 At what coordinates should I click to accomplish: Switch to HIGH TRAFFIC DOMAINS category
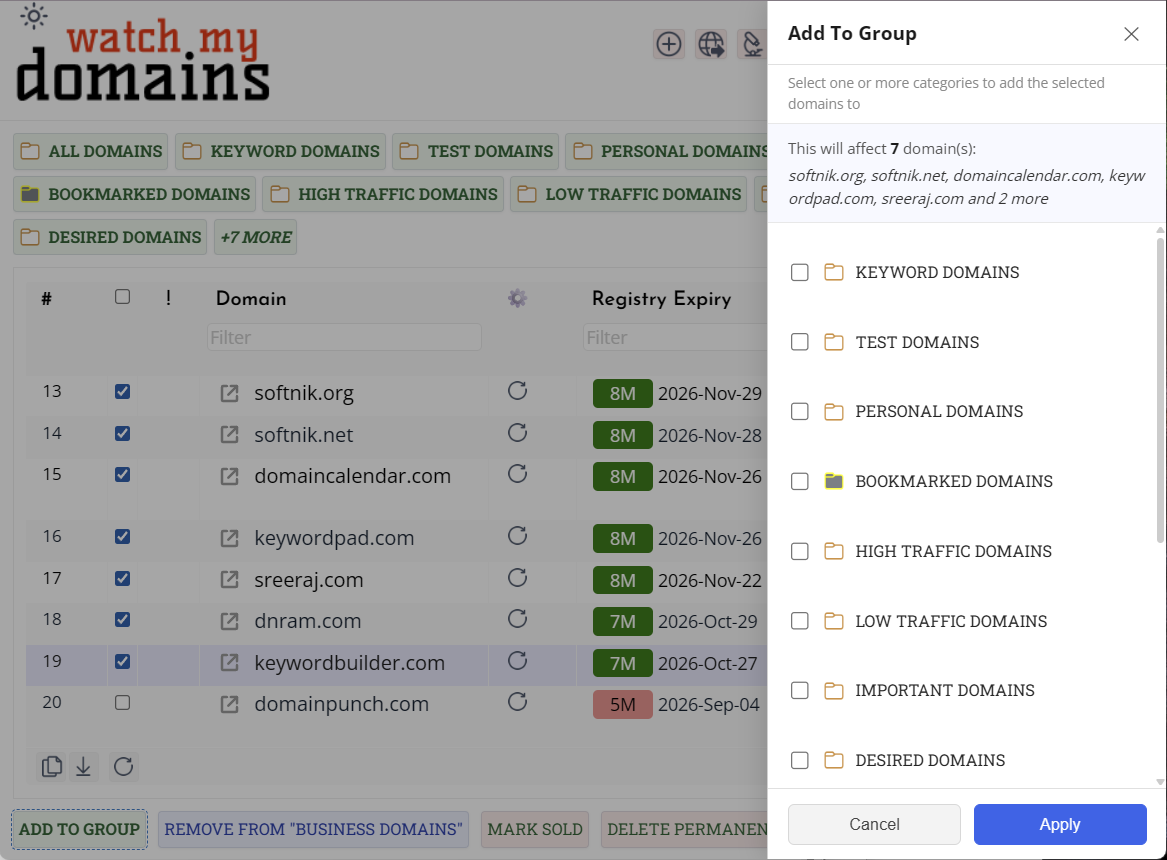point(385,194)
